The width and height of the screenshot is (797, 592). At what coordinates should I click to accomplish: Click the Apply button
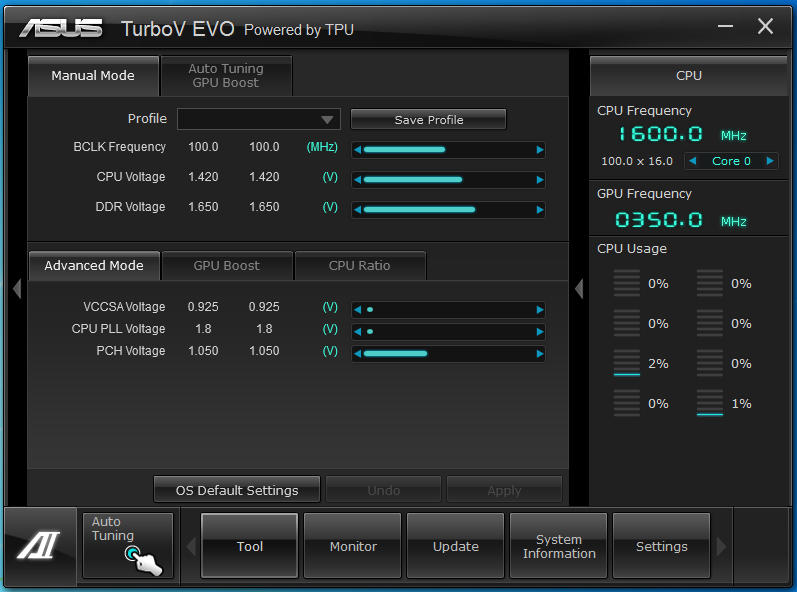504,490
